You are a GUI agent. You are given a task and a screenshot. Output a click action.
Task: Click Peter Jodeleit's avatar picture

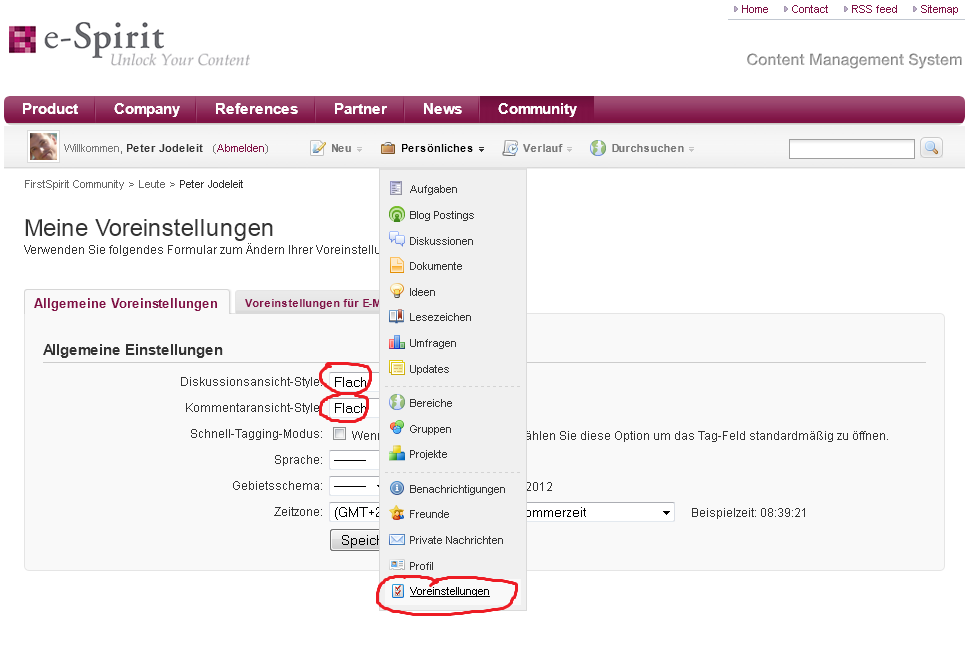(43, 147)
